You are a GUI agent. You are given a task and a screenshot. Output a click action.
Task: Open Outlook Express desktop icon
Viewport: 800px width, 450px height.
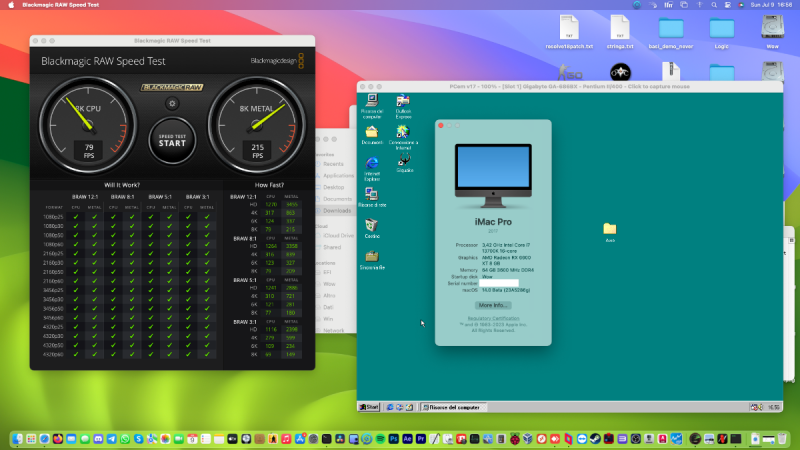[x=403, y=101]
